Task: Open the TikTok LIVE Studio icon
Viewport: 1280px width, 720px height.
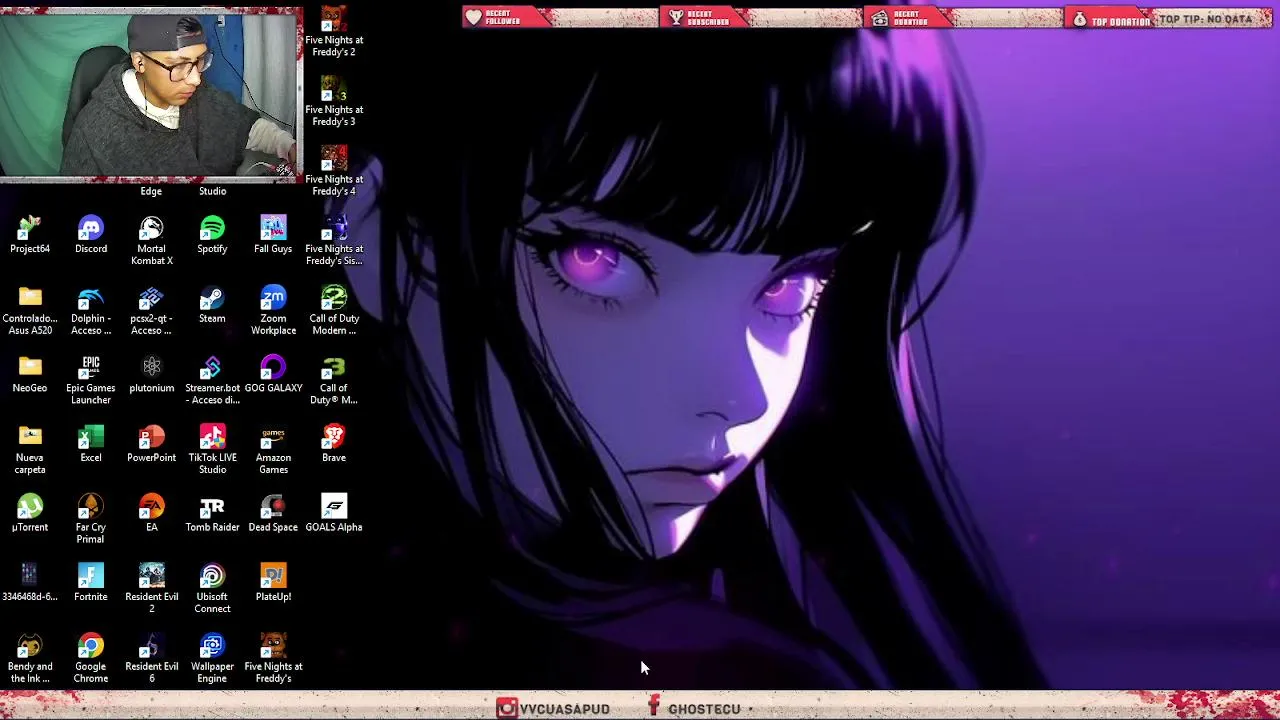Action: 212,450
